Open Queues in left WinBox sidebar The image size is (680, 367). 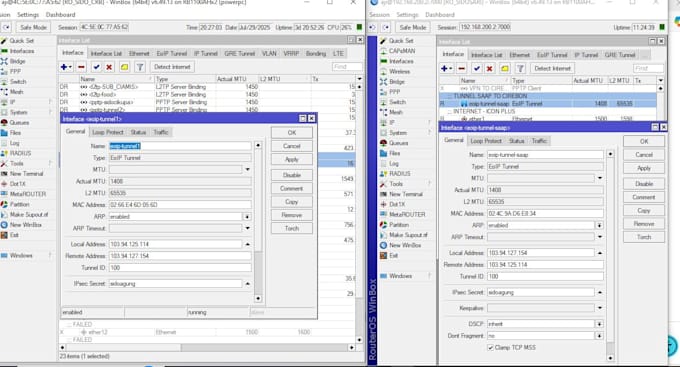click(19, 122)
